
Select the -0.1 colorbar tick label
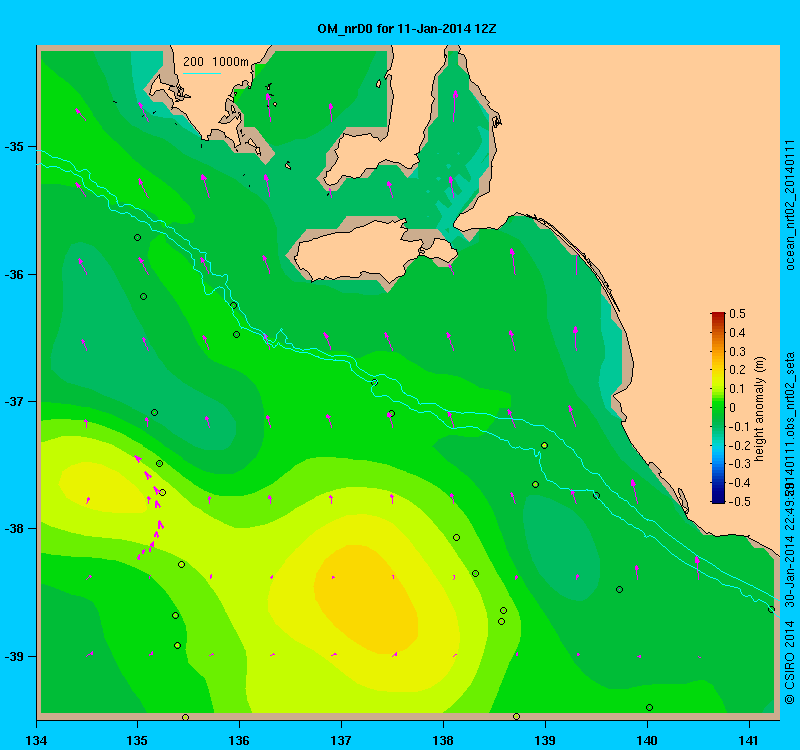click(x=738, y=427)
